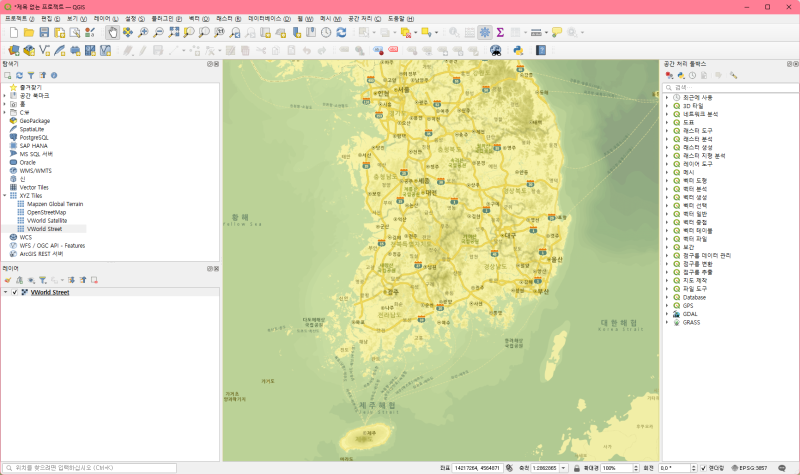Image resolution: width=800 pixels, height=475 pixels.
Task: Open the 벡터 menu
Action: coord(199,18)
